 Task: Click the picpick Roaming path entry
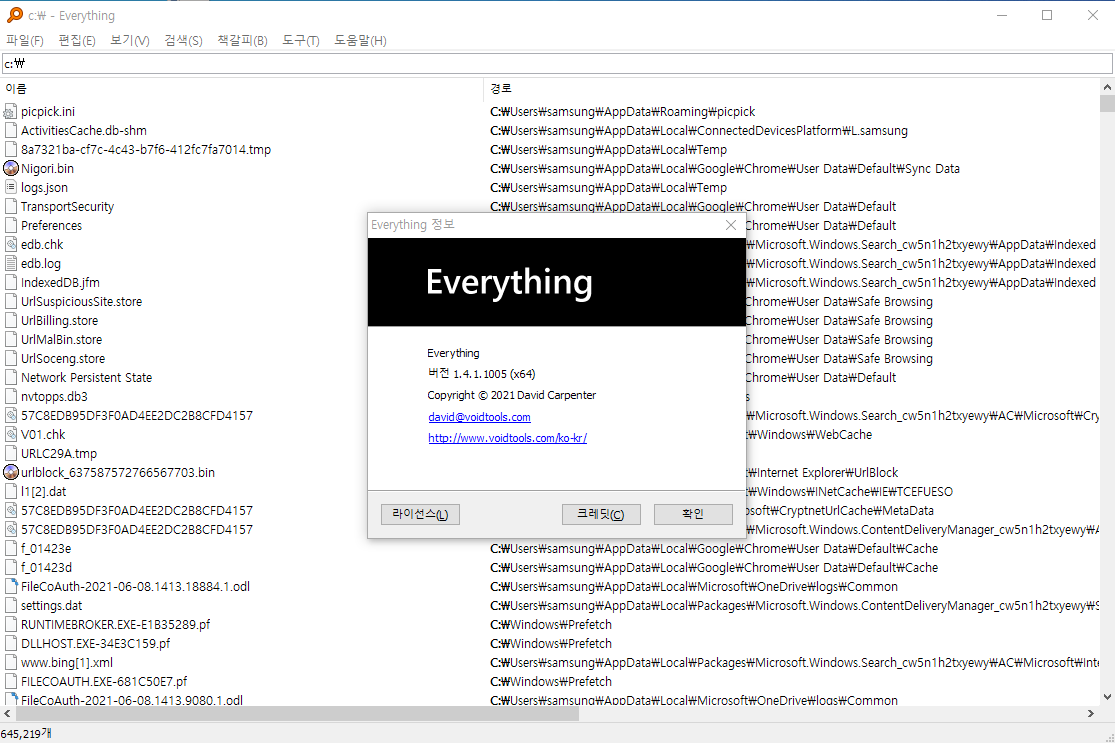[623, 112]
